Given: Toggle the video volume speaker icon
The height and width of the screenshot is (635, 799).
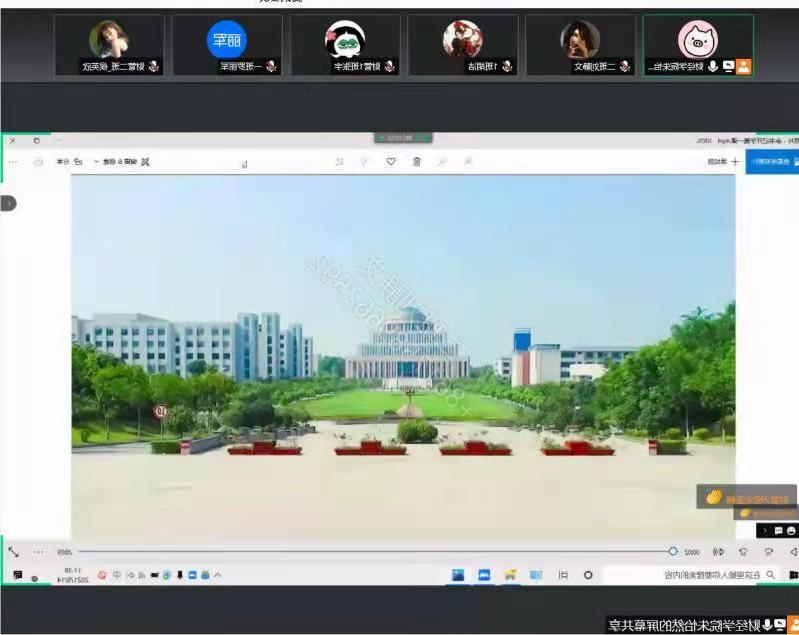Looking at the screenshot, I should click(718, 551).
